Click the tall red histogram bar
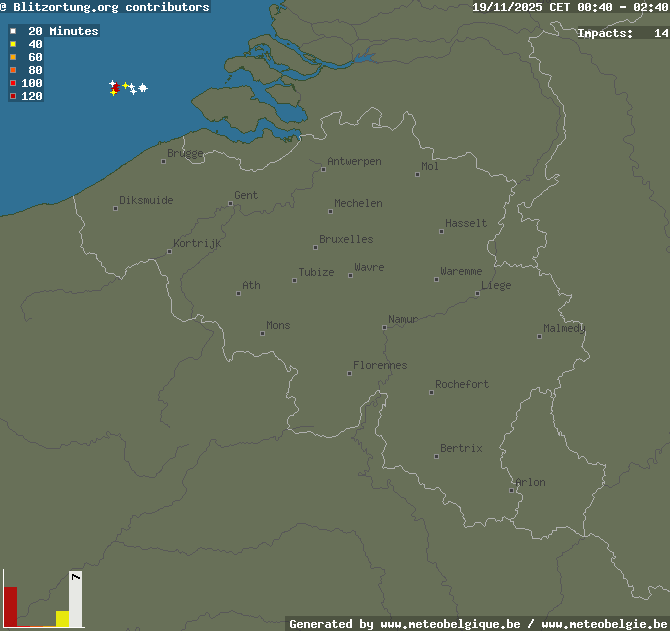 click(11, 606)
